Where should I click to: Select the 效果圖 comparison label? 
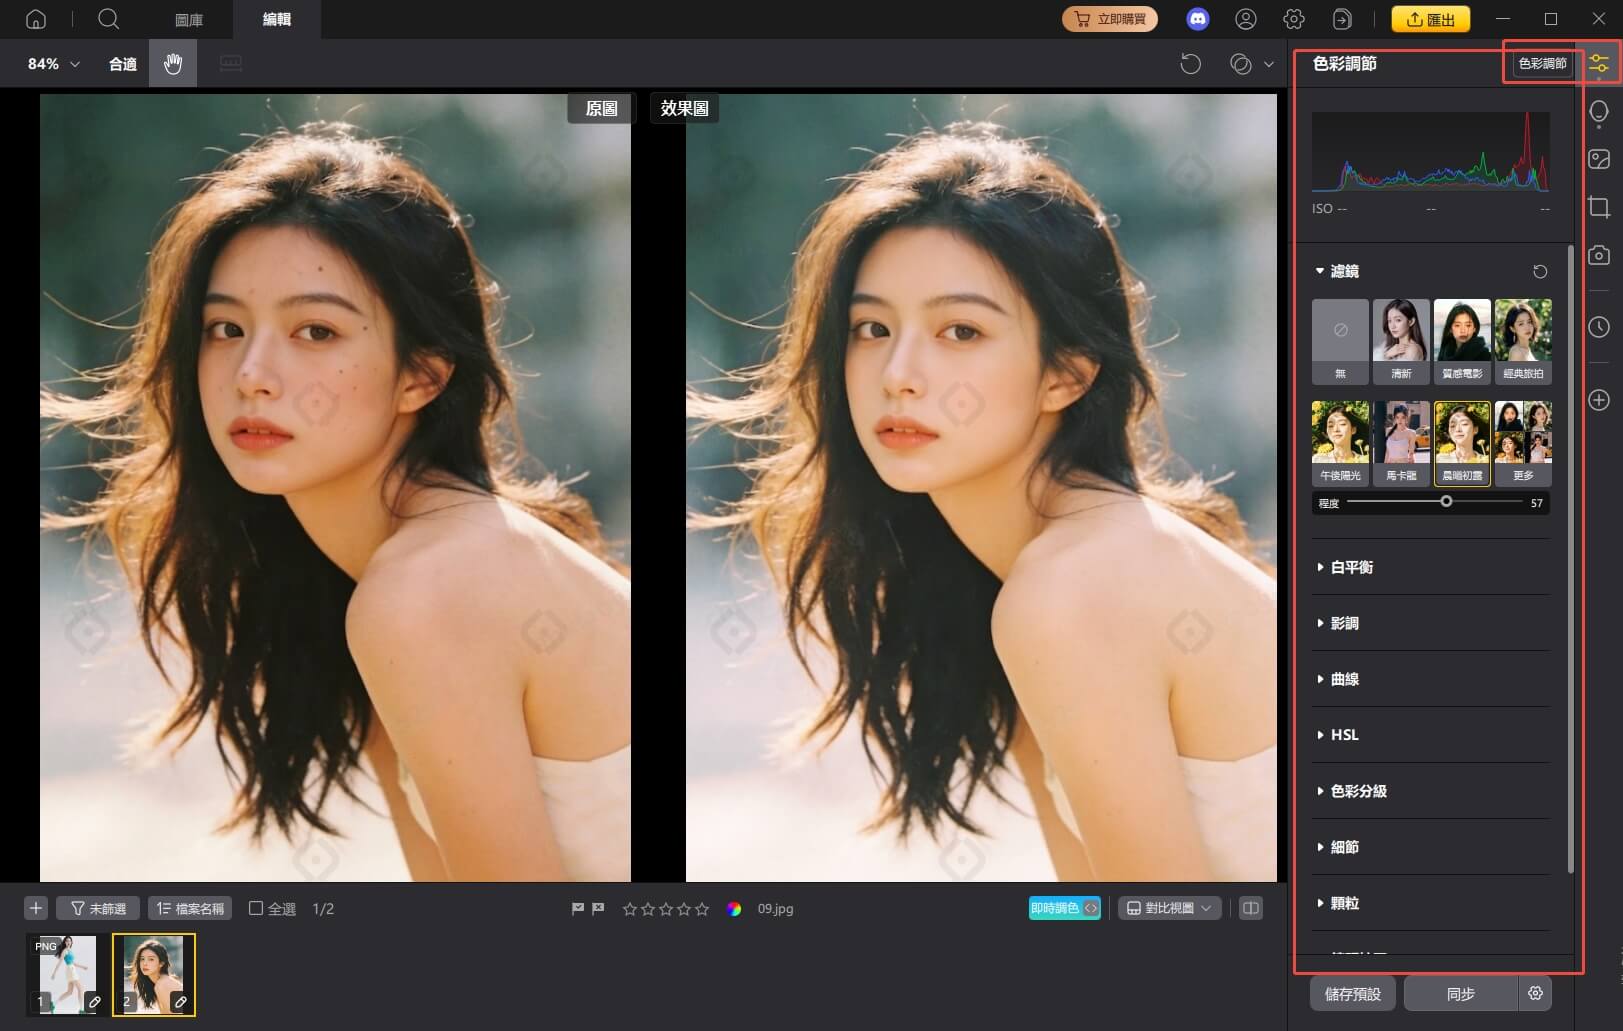click(x=685, y=108)
